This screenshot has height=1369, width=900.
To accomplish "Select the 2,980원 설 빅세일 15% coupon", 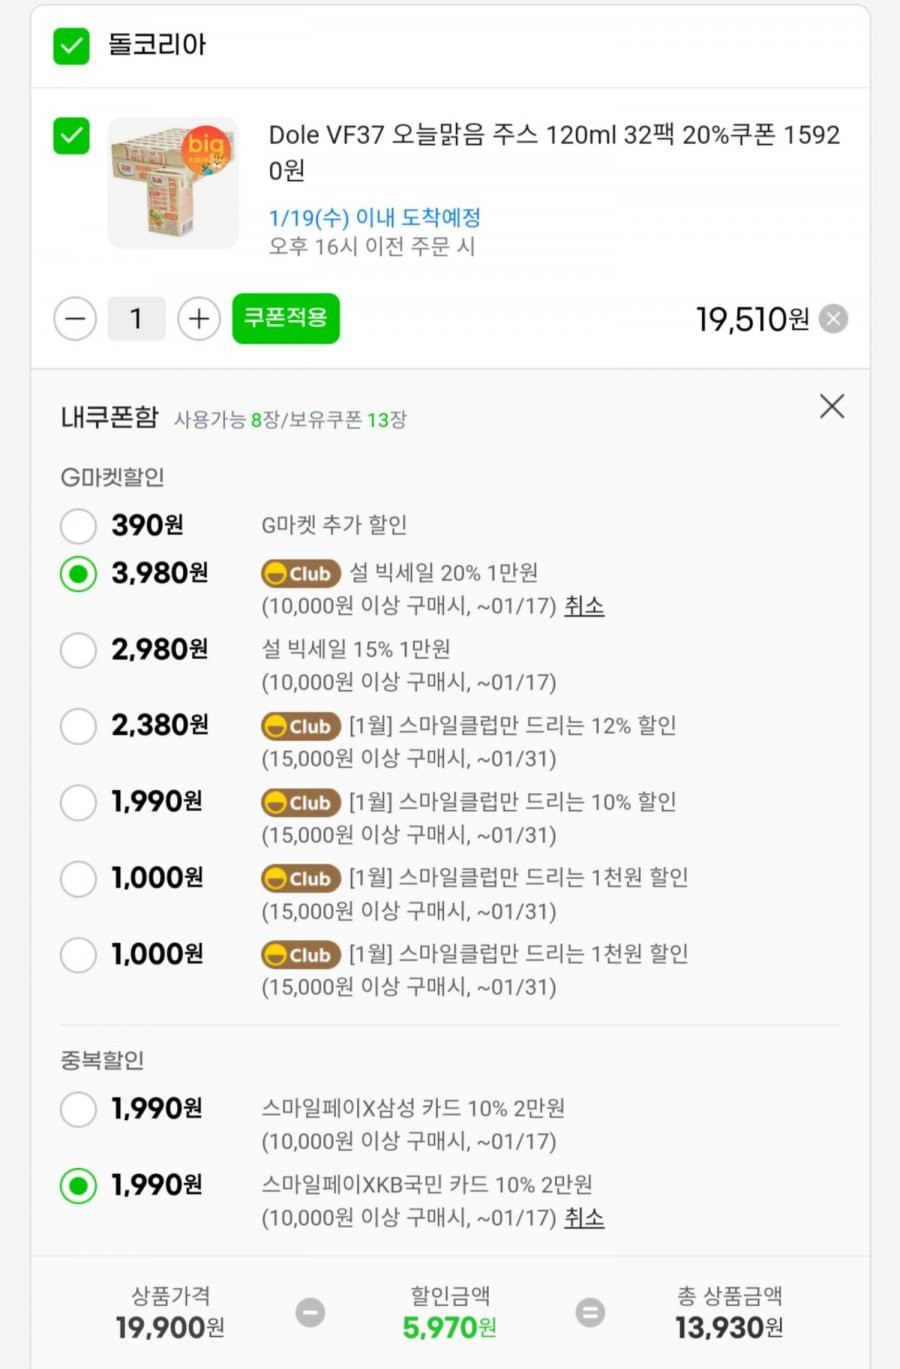I will 78,650.
